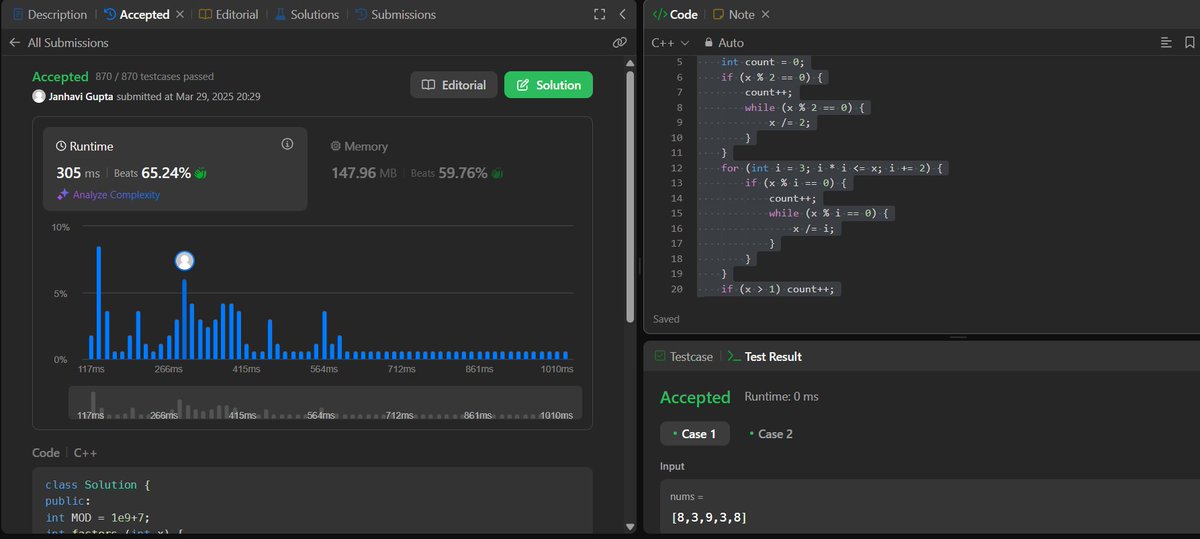Click the user avatar marker on chart
The image size is (1200, 539).
click(184, 261)
